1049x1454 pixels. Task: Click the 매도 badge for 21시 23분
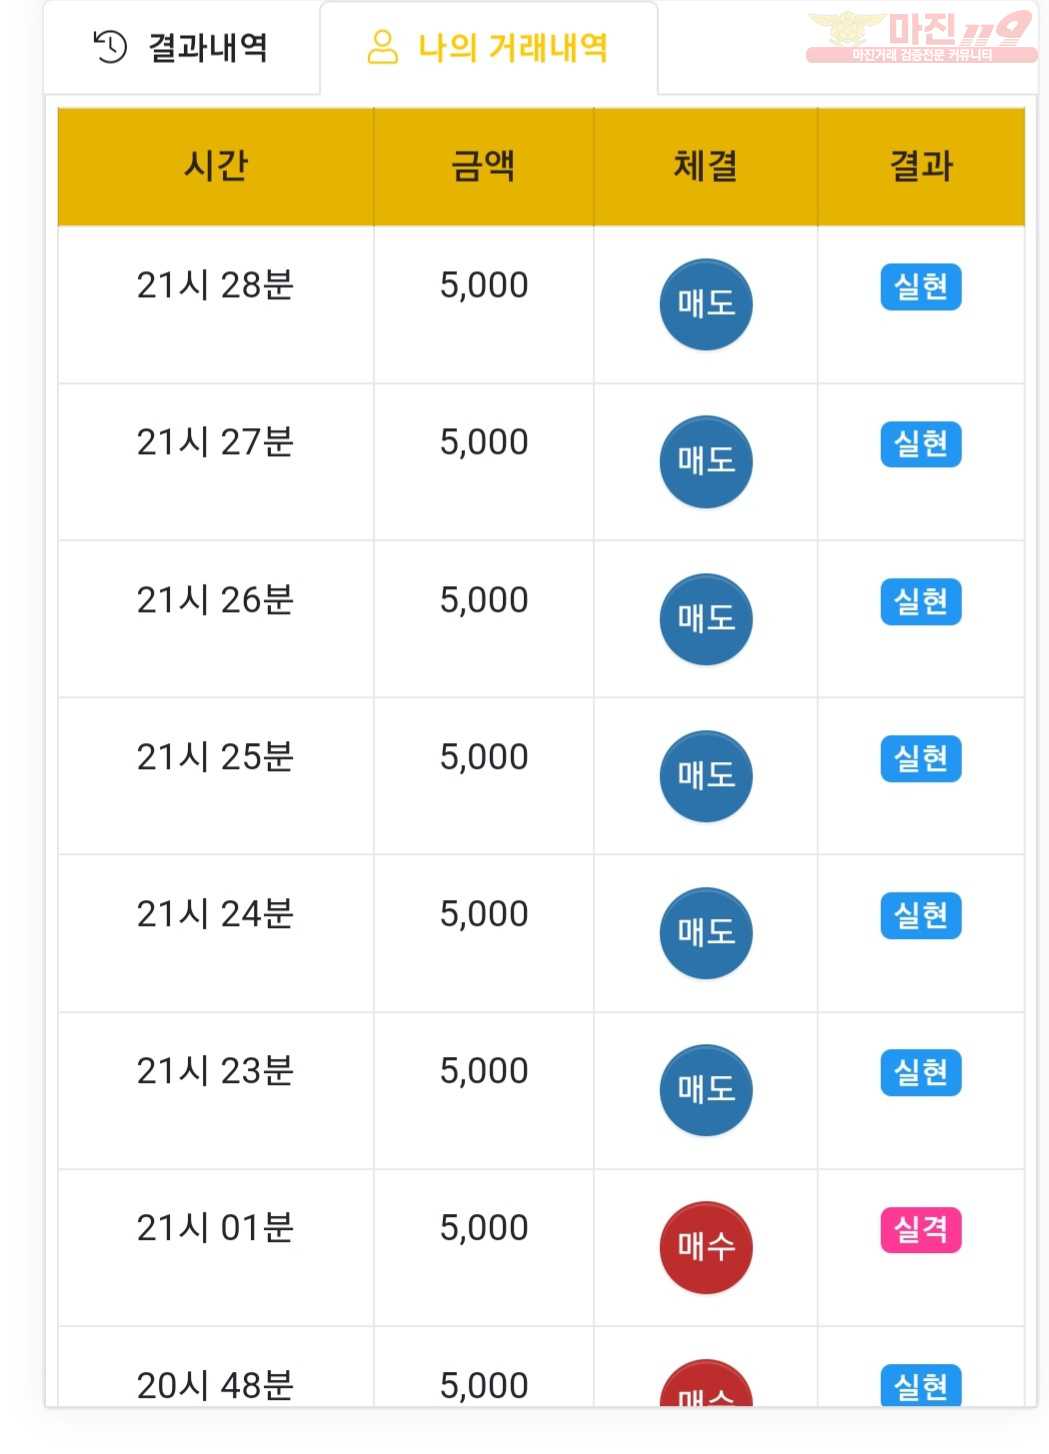(706, 1090)
